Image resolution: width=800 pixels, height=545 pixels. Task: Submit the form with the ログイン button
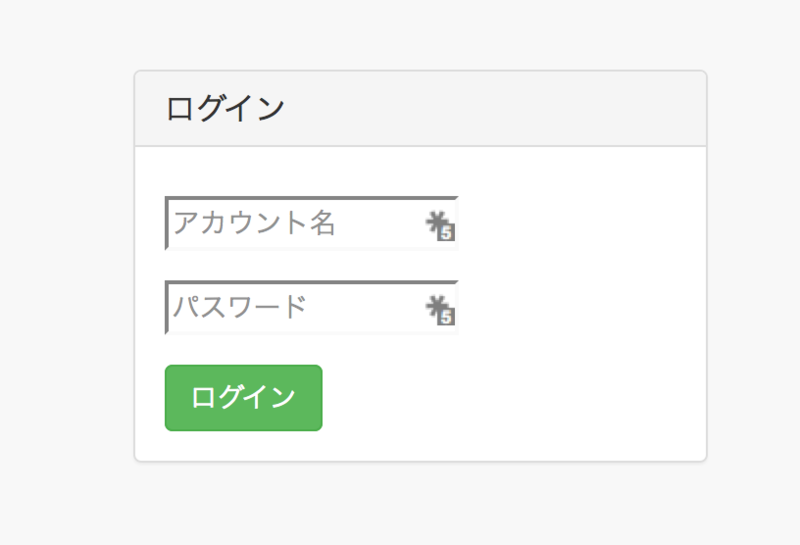243,398
